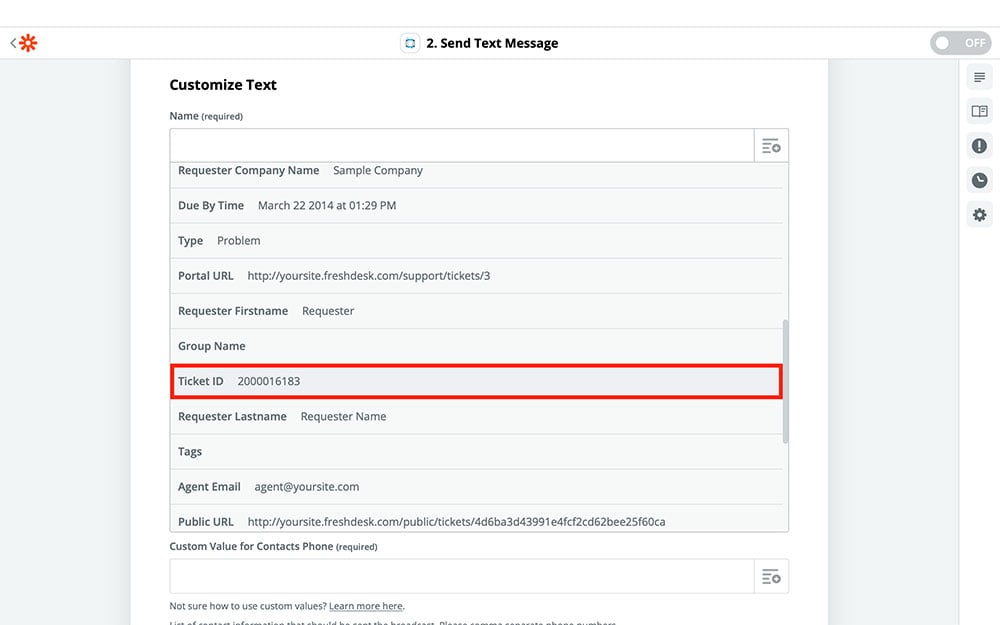The image size is (1000, 625).
Task: Select the Ticket ID field option
Action: pos(475,381)
